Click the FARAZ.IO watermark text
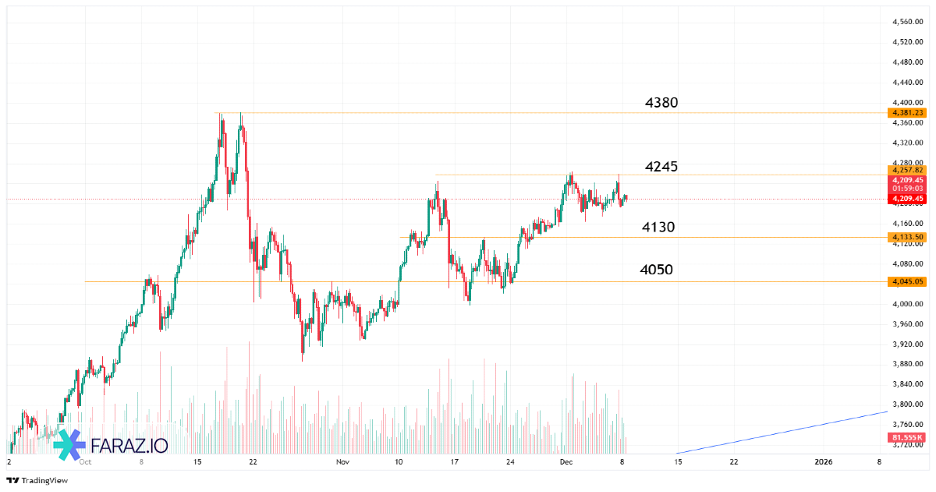 130,446
